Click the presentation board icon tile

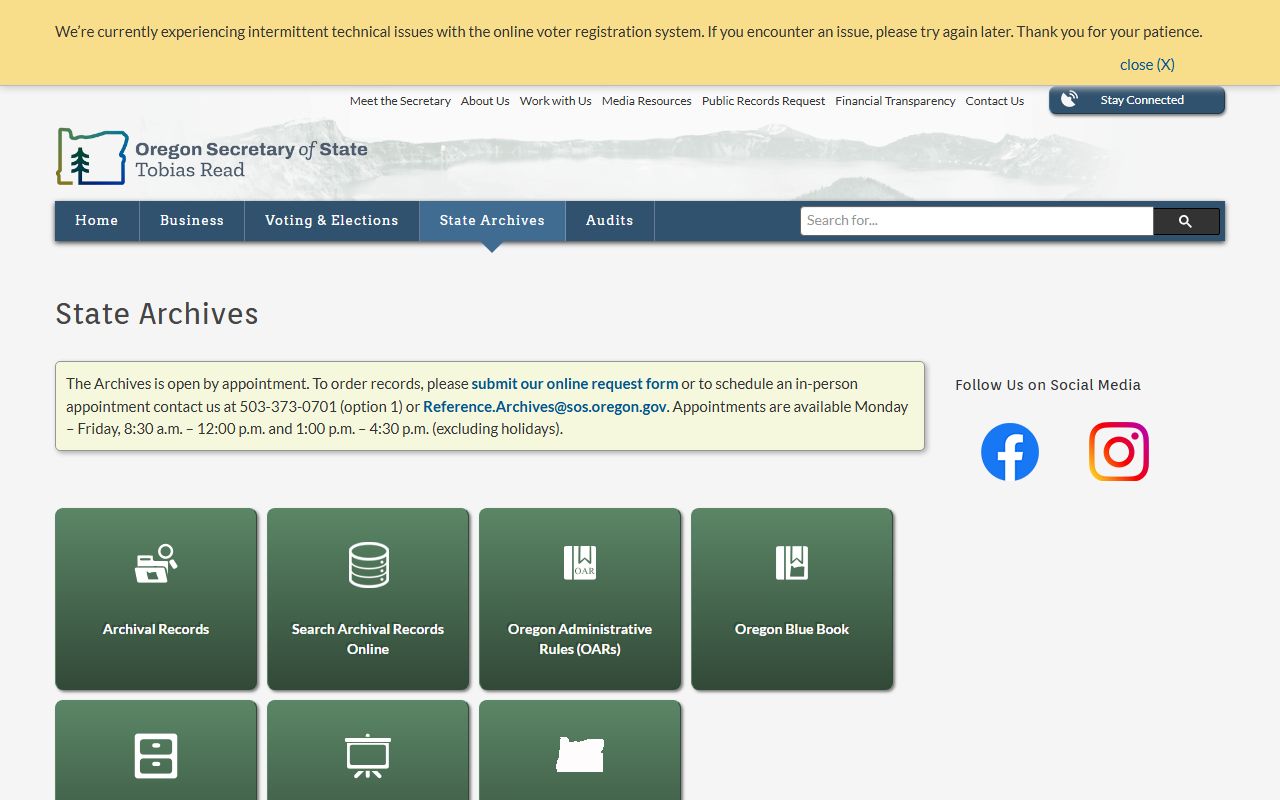pyautogui.click(x=368, y=754)
